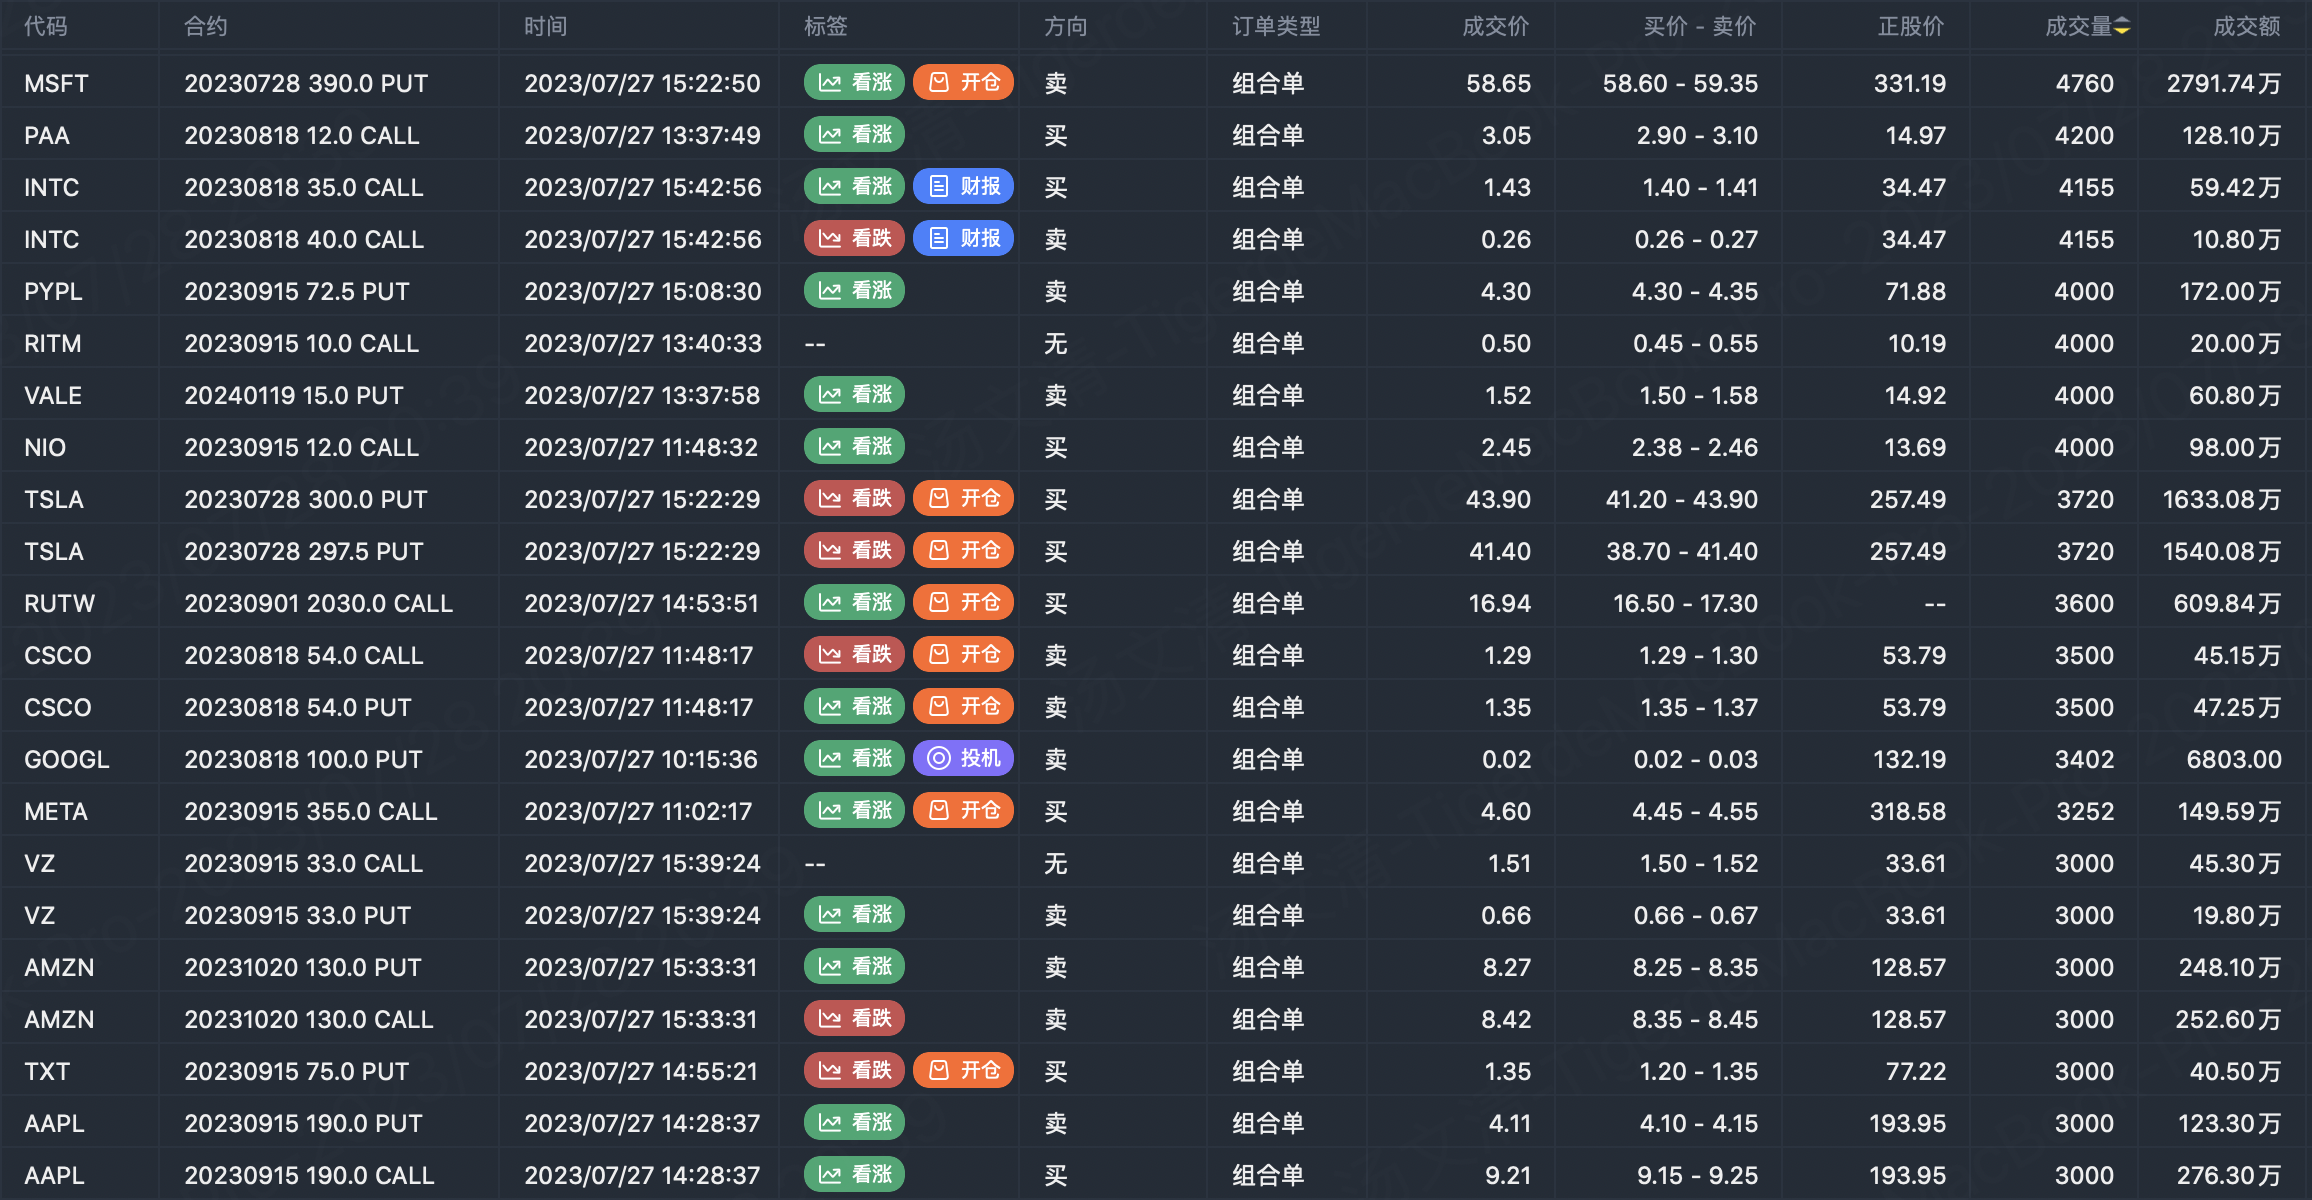Click stock price 318.58 in META row
Screen dimensions: 2312x1200
pos(1908,811)
